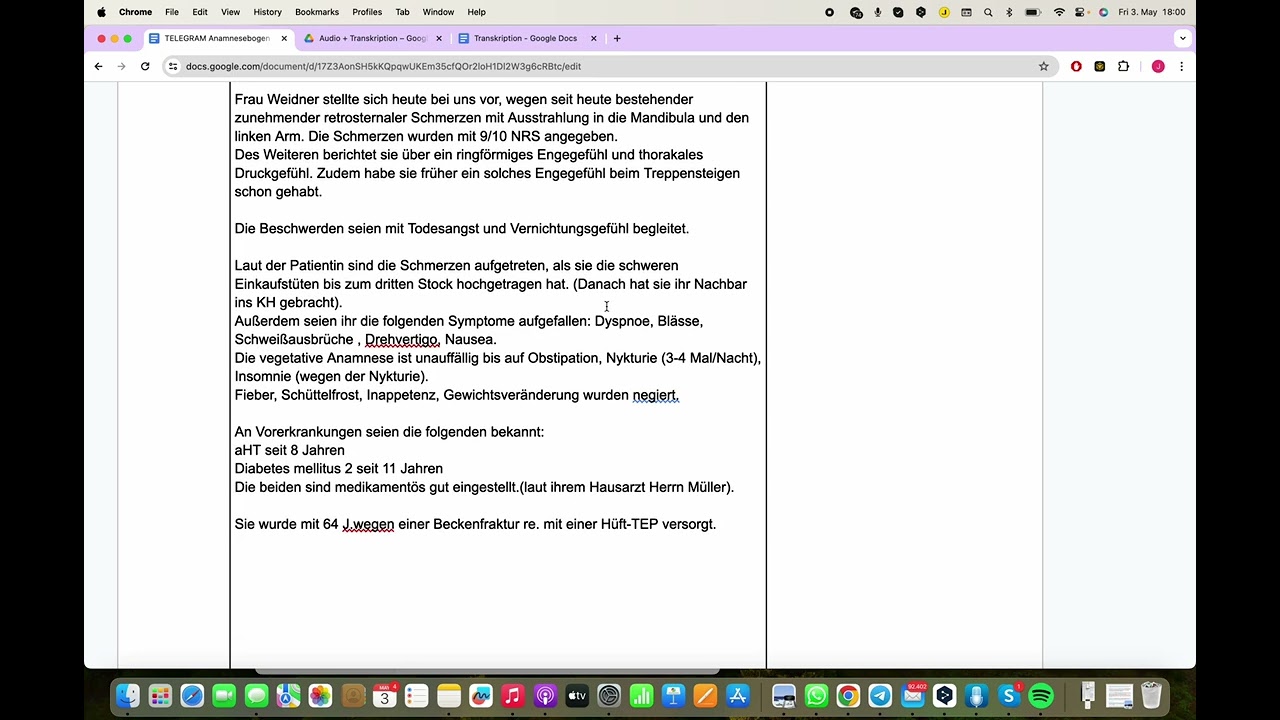1280x720 pixels.
Task: Open Spotlight search in menu bar
Action: (988, 12)
